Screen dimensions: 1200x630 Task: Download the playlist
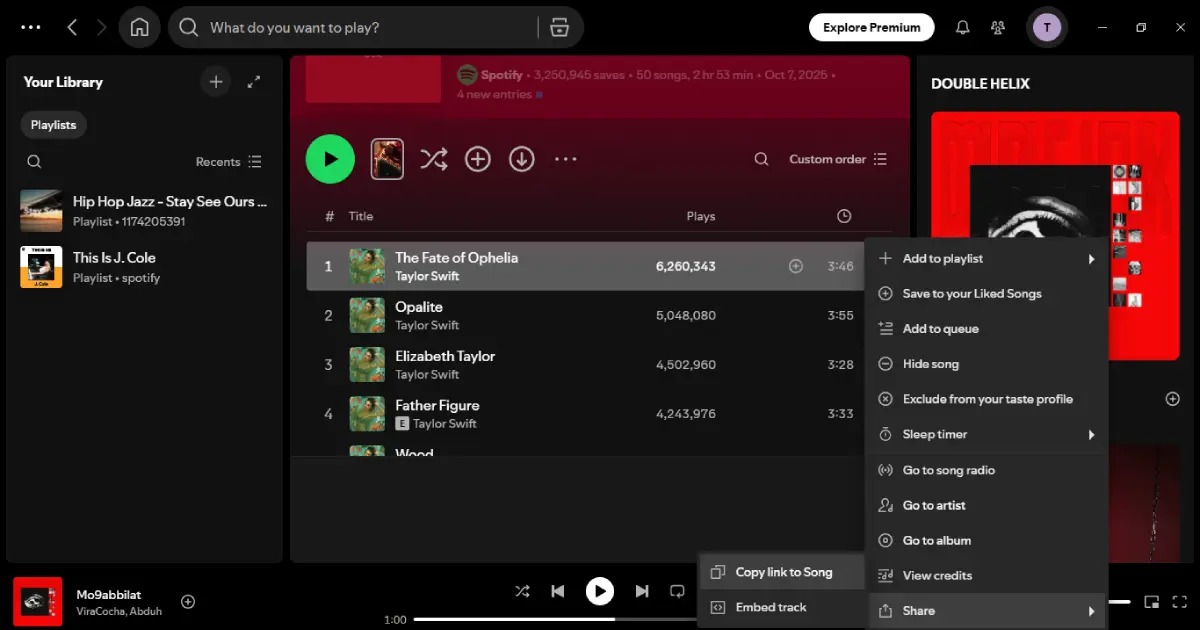(x=522, y=158)
